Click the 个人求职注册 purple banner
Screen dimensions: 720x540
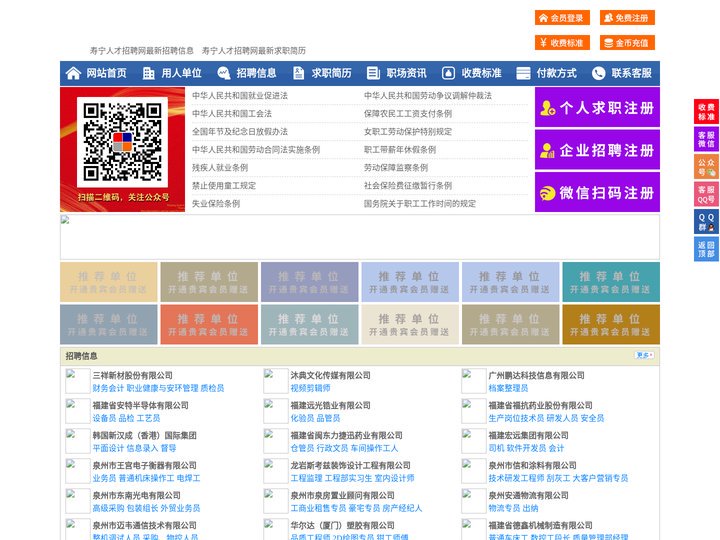[597, 107]
